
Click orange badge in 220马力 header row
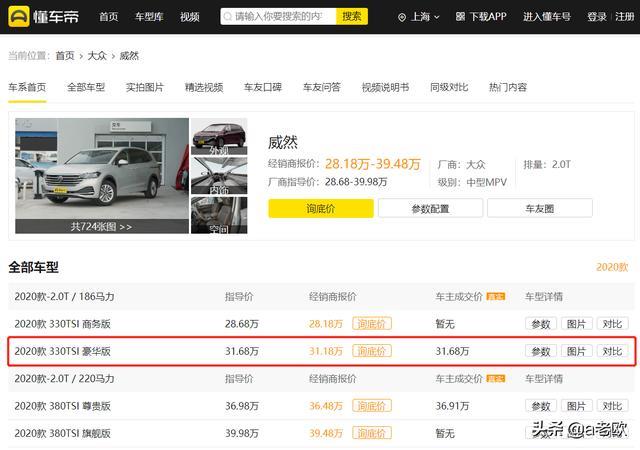click(496, 379)
